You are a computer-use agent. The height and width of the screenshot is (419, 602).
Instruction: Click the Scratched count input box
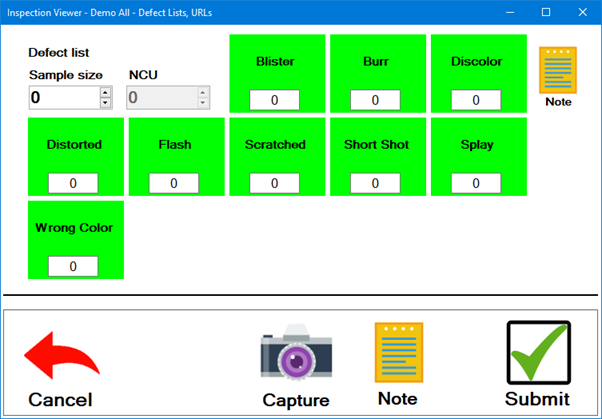(x=275, y=183)
